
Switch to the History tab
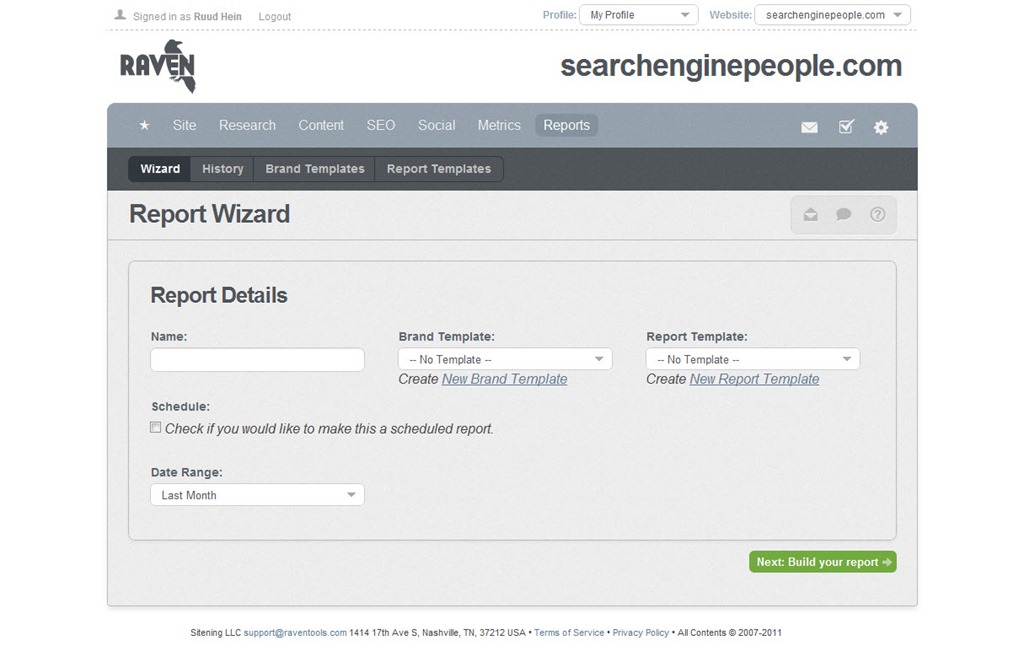click(222, 169)
